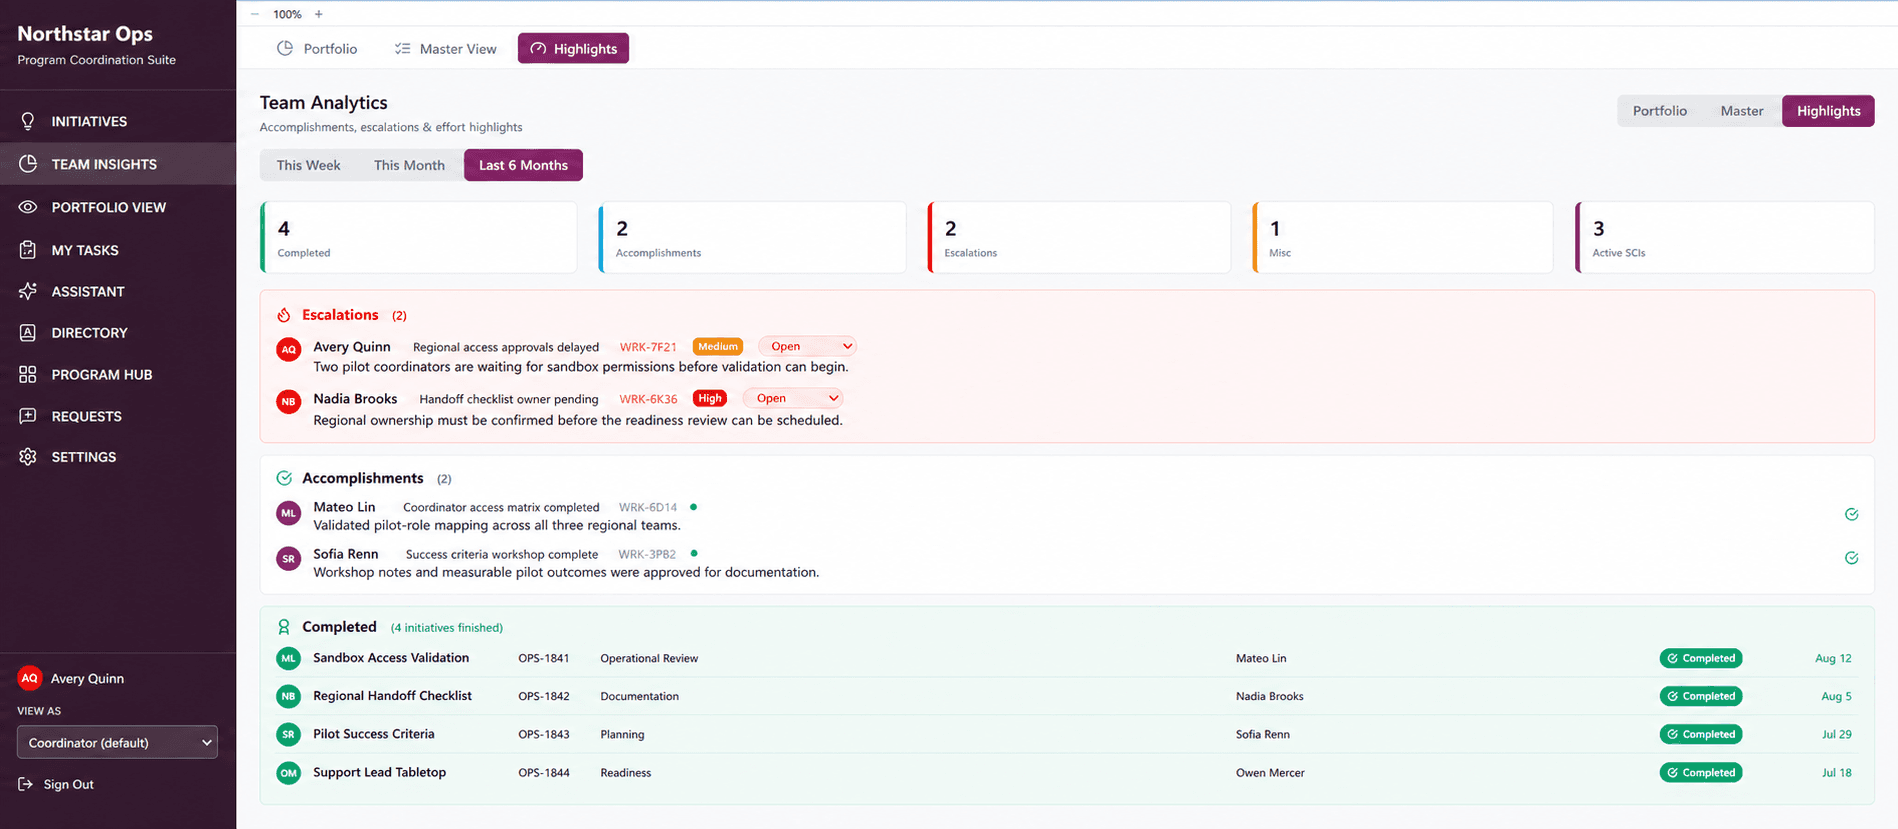
Task: Click the Aug 12 completion date
Action: coord(1833,658)
